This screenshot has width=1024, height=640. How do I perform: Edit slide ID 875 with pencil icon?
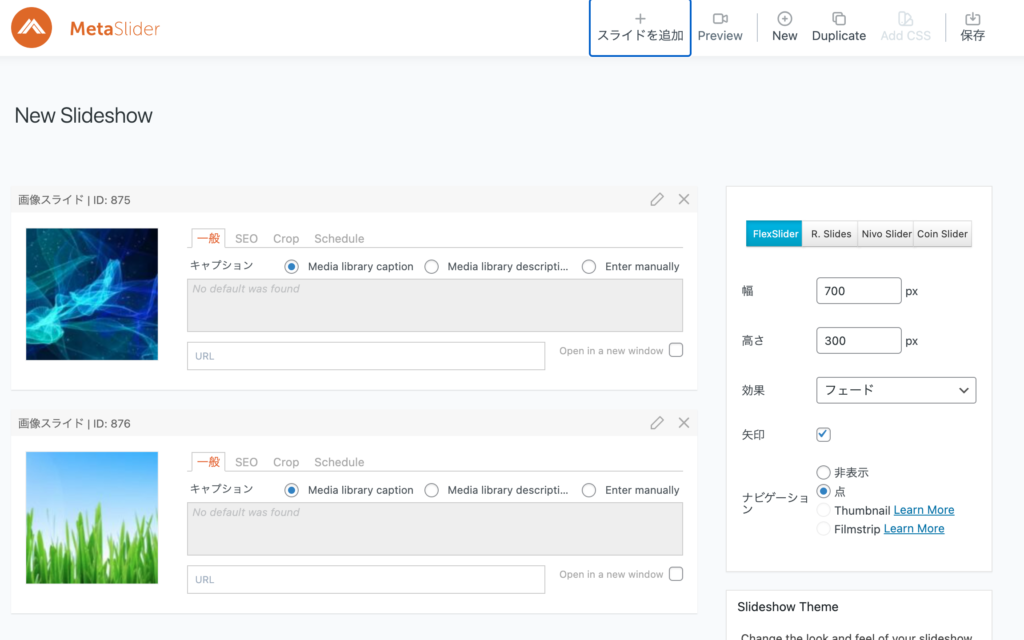tap(657, 199)
